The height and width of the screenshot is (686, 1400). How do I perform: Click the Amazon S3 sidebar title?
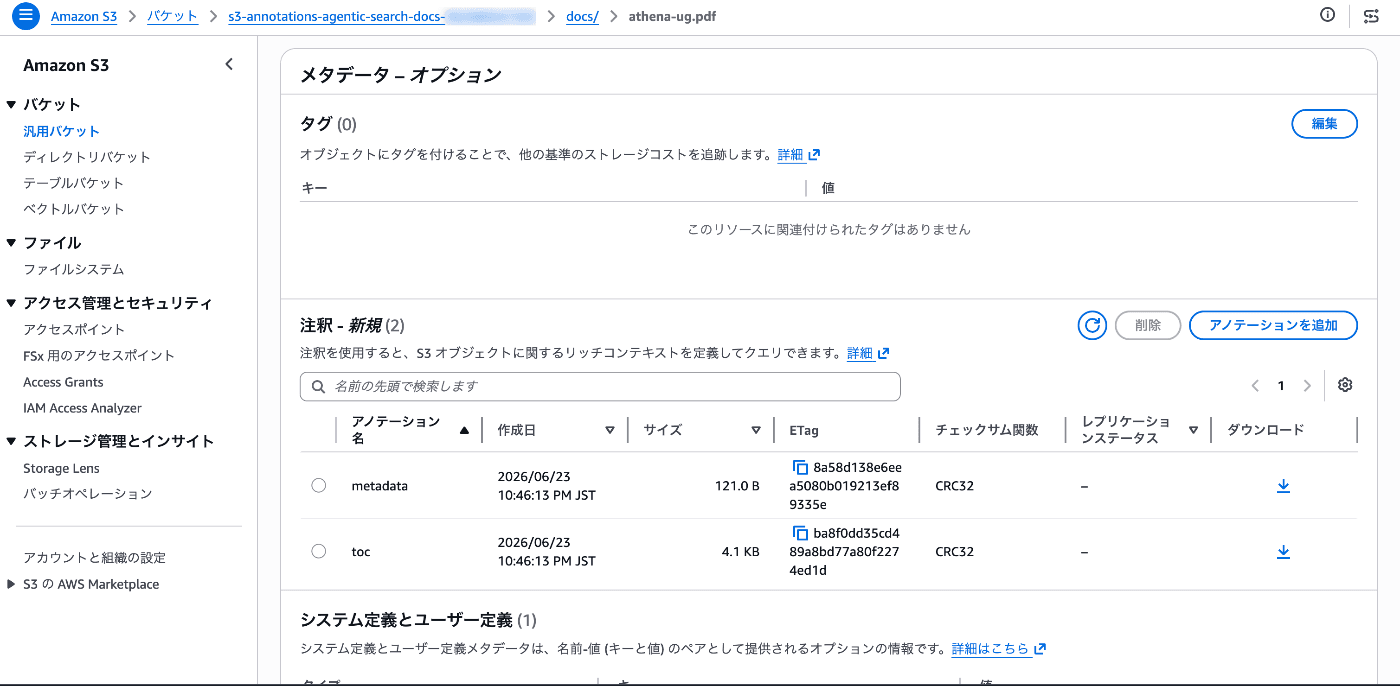tap(66, 65)
